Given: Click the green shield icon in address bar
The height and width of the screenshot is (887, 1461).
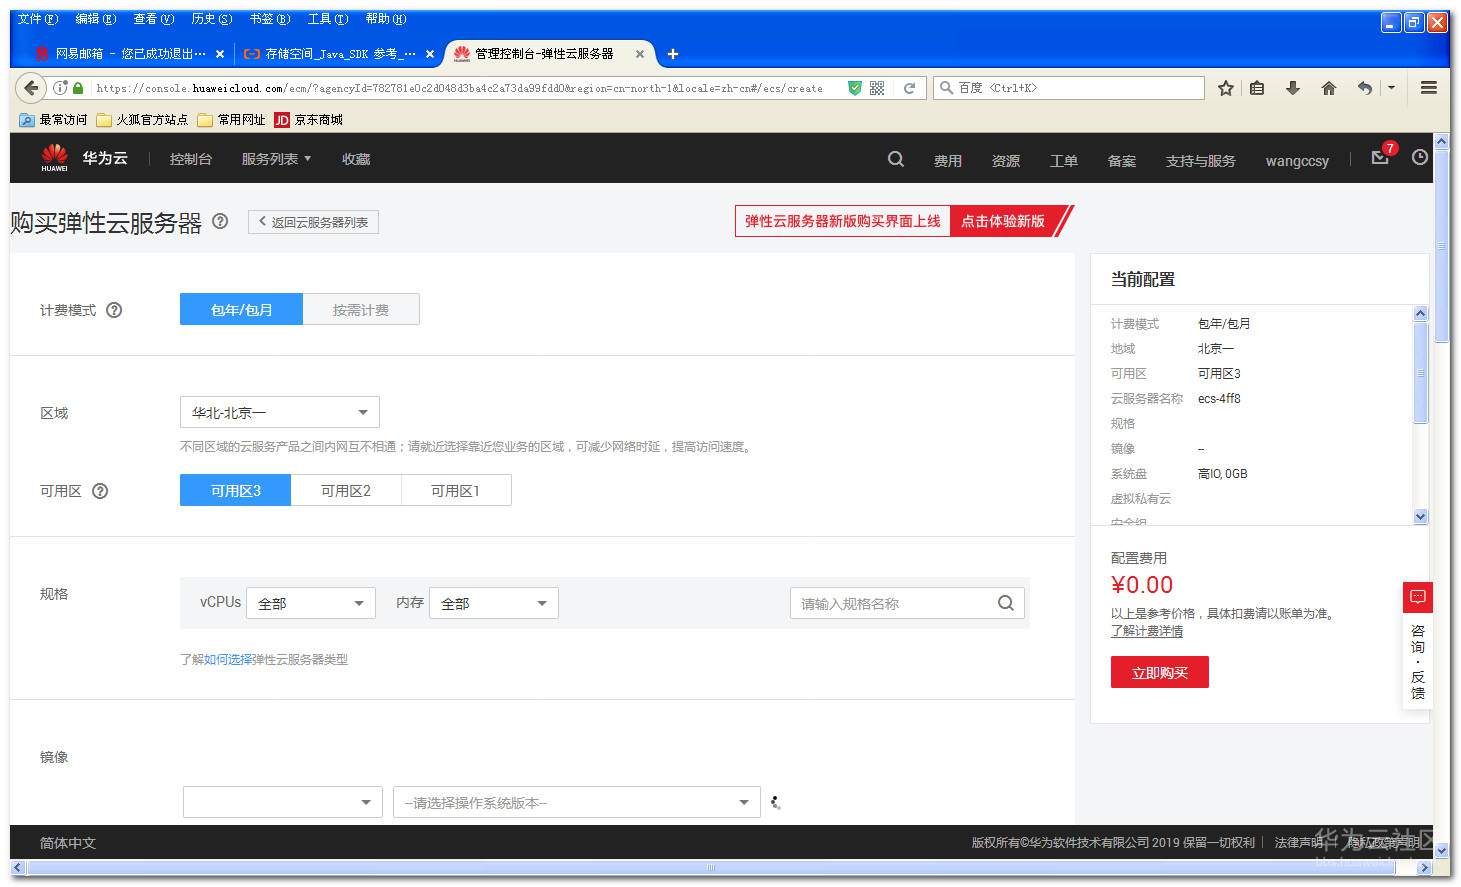Looking at the screenshot, I should click(854, 88).
